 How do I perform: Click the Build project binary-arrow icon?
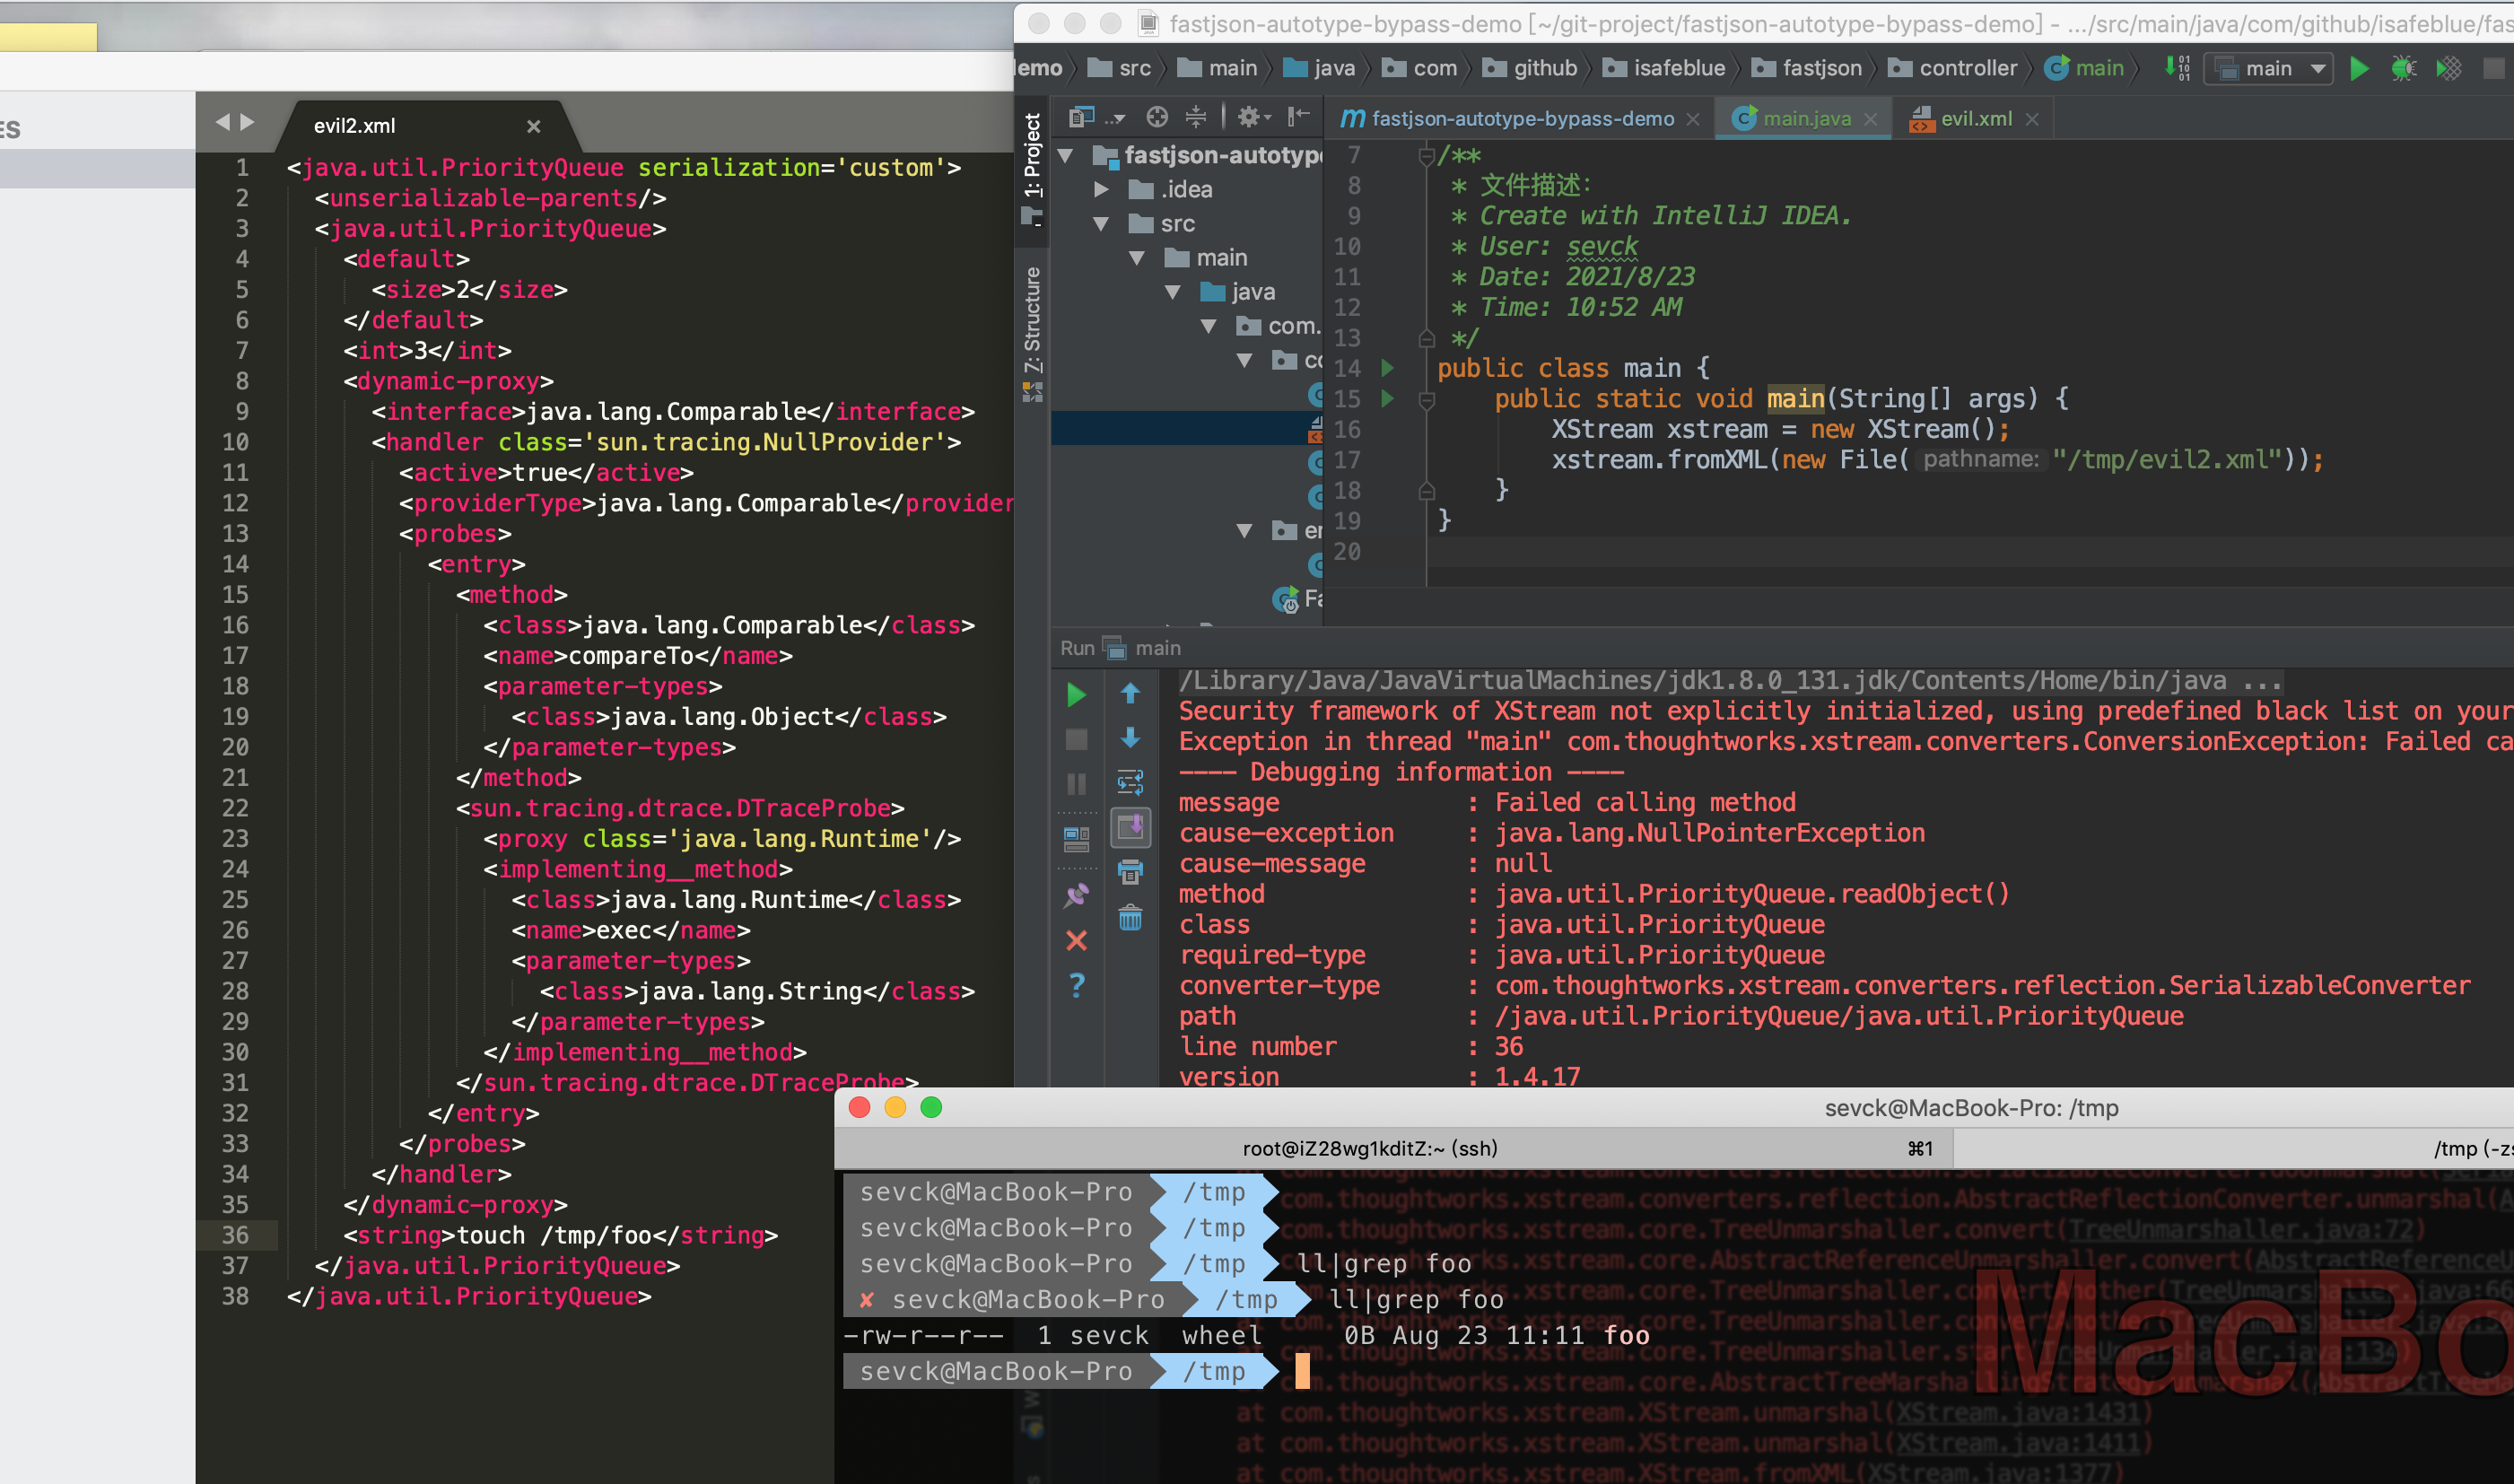click(2177, 68)
